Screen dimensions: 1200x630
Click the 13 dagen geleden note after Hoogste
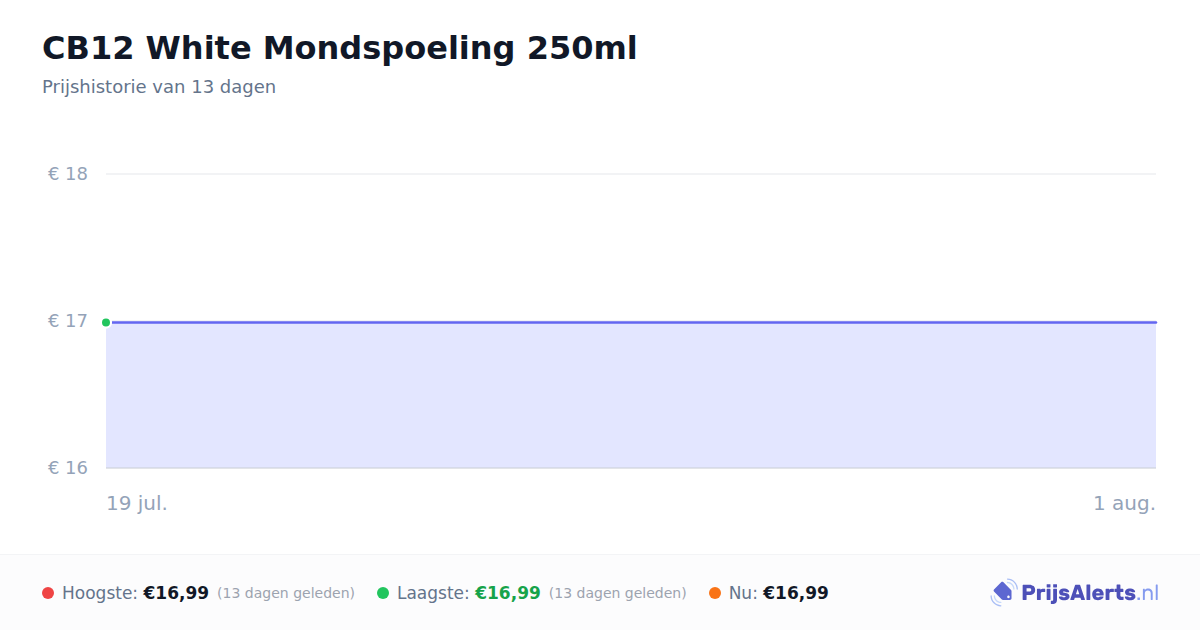coord(286,593)
